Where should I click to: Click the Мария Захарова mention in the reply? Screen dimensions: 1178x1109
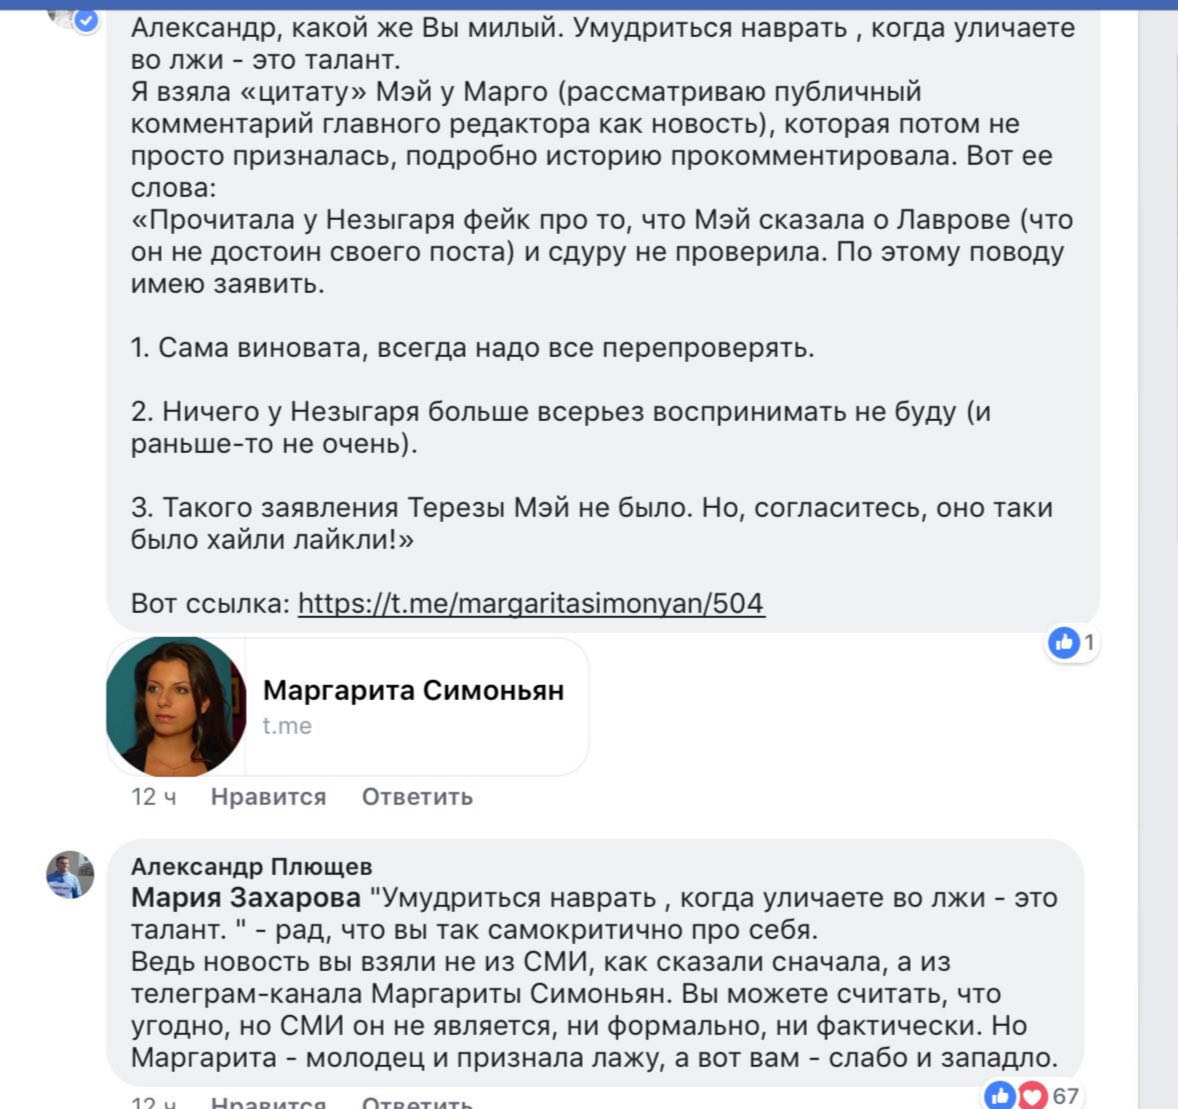point(246,898)
